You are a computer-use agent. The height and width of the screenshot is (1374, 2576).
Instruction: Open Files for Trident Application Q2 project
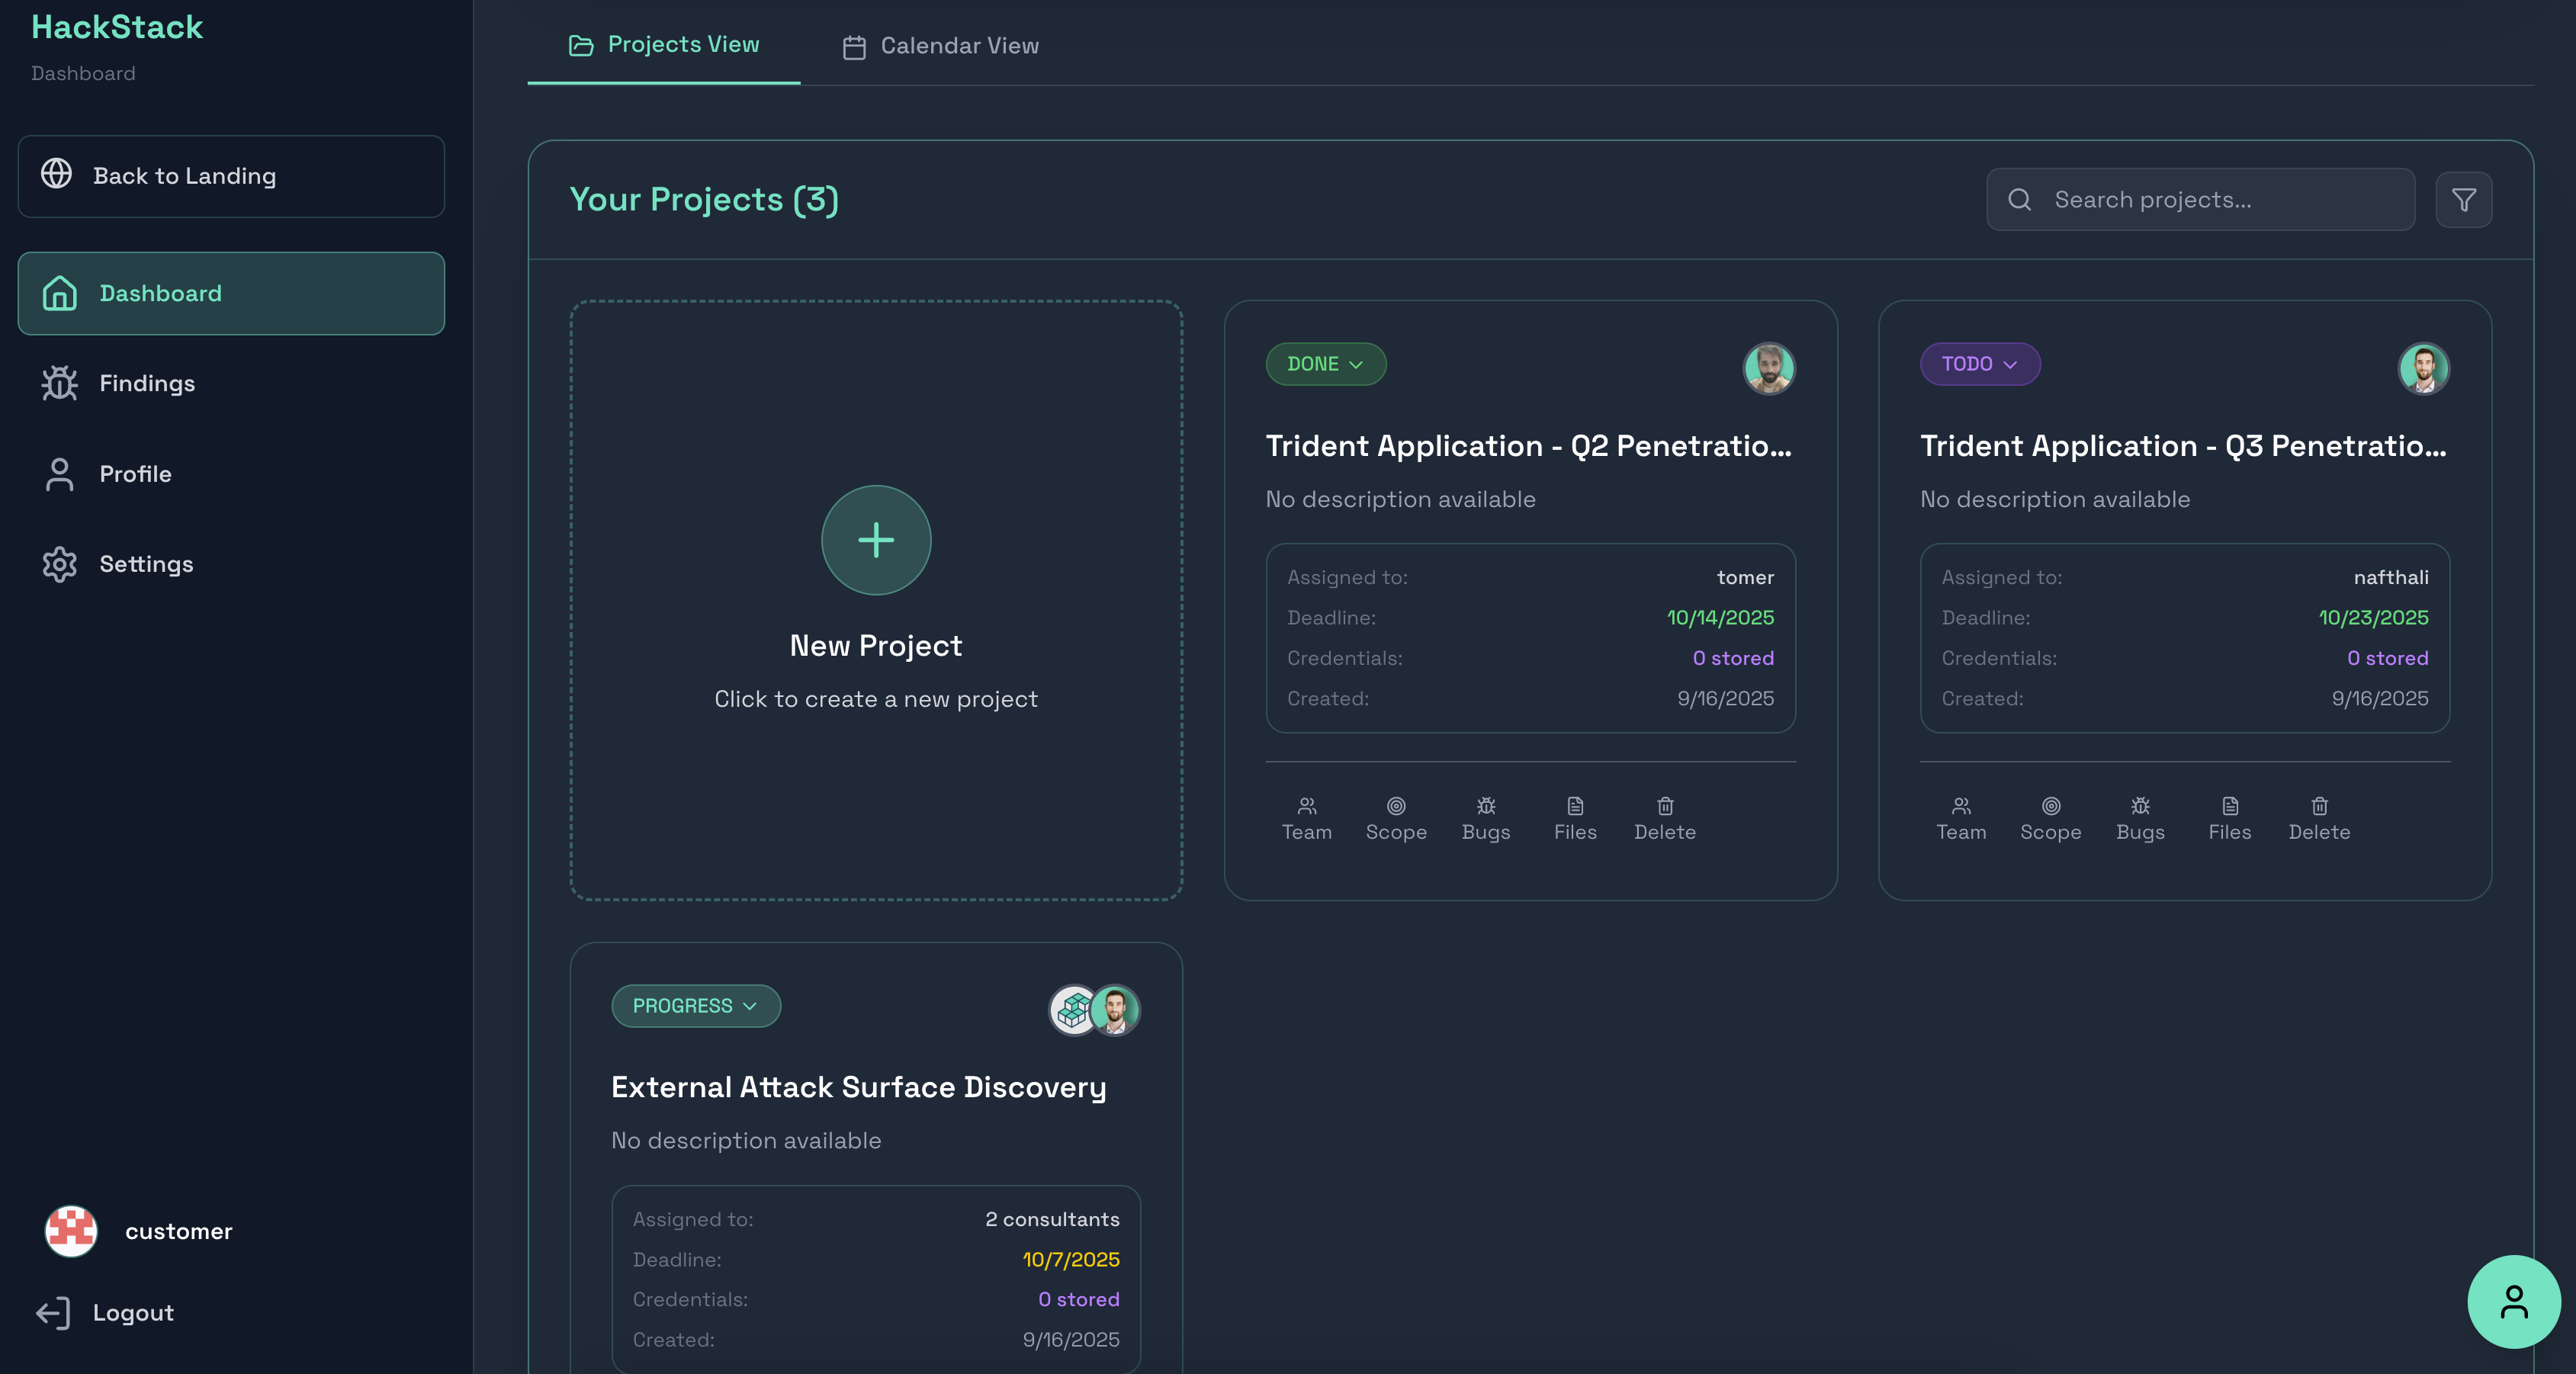click(1575, 817)
